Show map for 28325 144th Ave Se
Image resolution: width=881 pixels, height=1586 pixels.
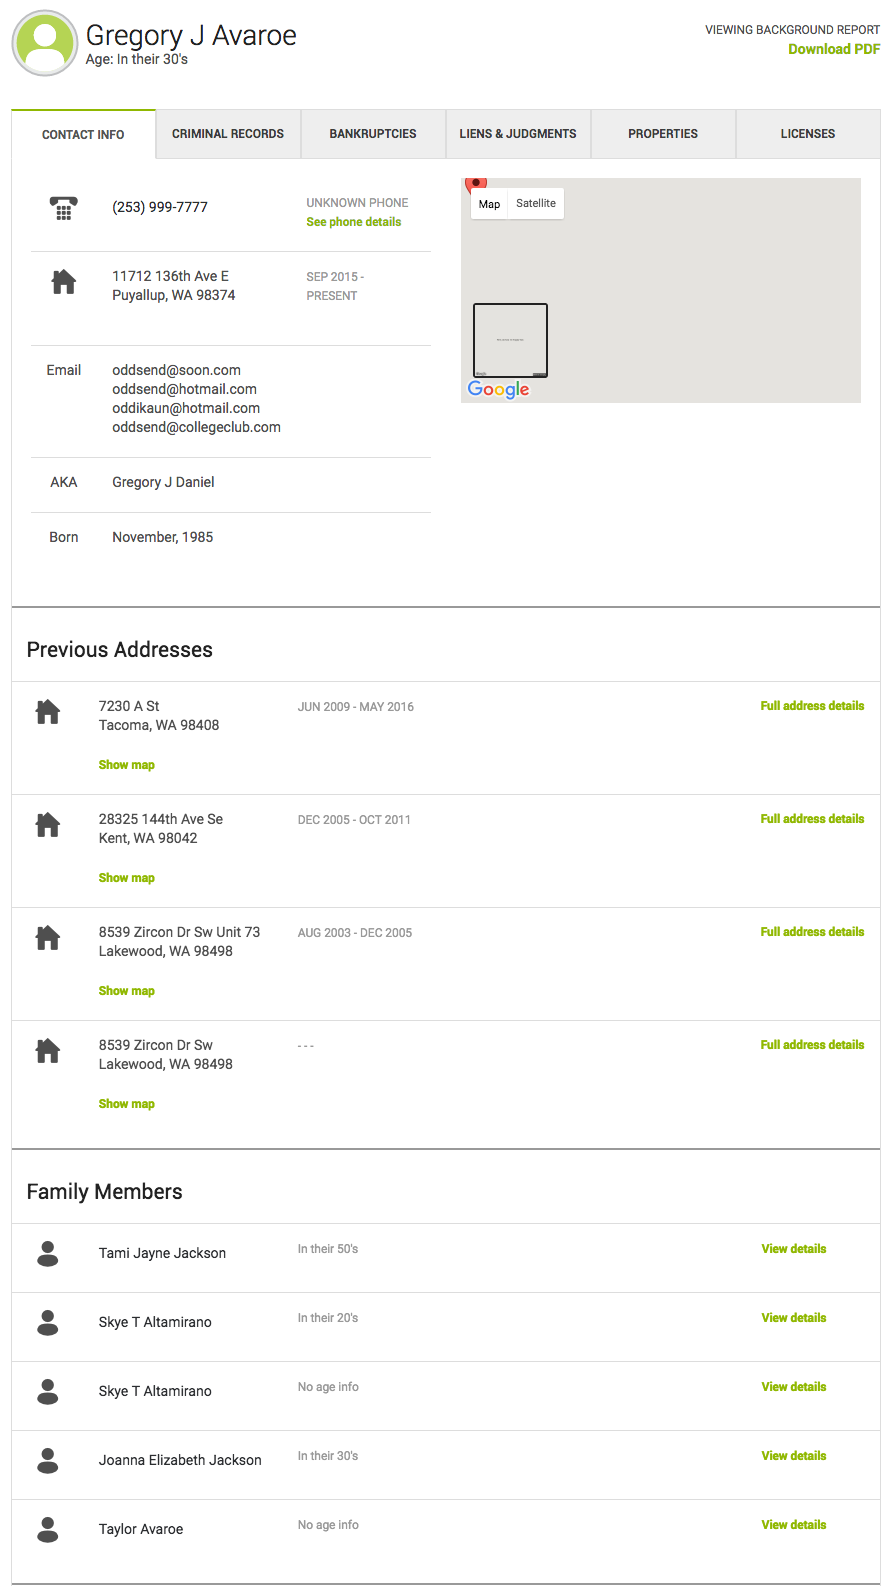point(127,878)
